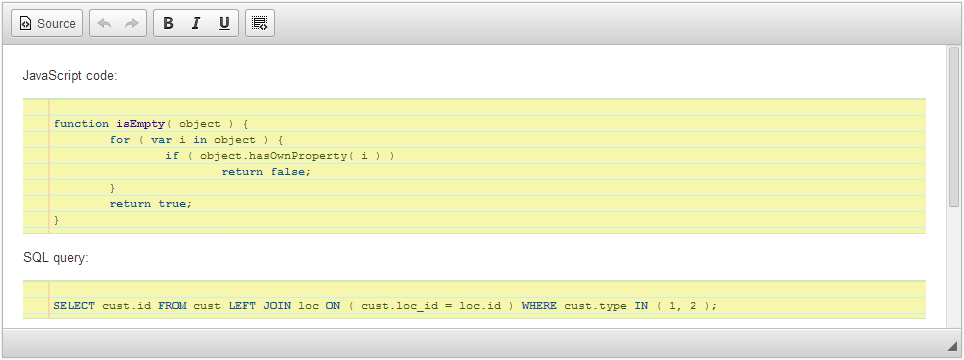
Task: Open the Insert Code Snippet dialog
Action: pos(260,23)
